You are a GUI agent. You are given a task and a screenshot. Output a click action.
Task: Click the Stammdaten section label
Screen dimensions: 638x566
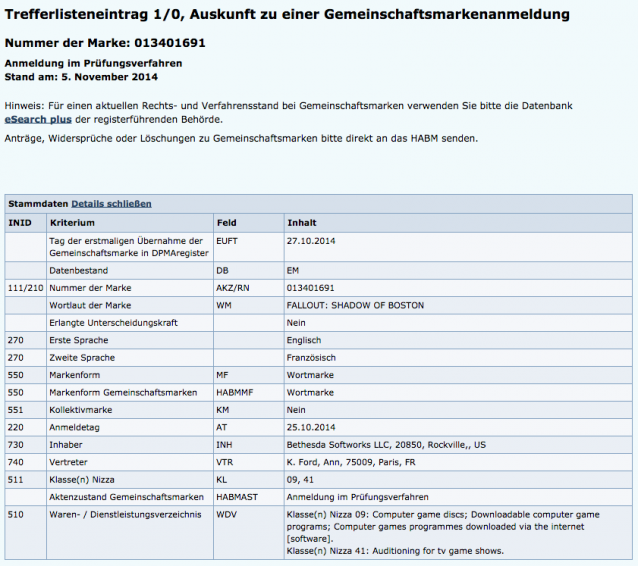pos(38,204)
